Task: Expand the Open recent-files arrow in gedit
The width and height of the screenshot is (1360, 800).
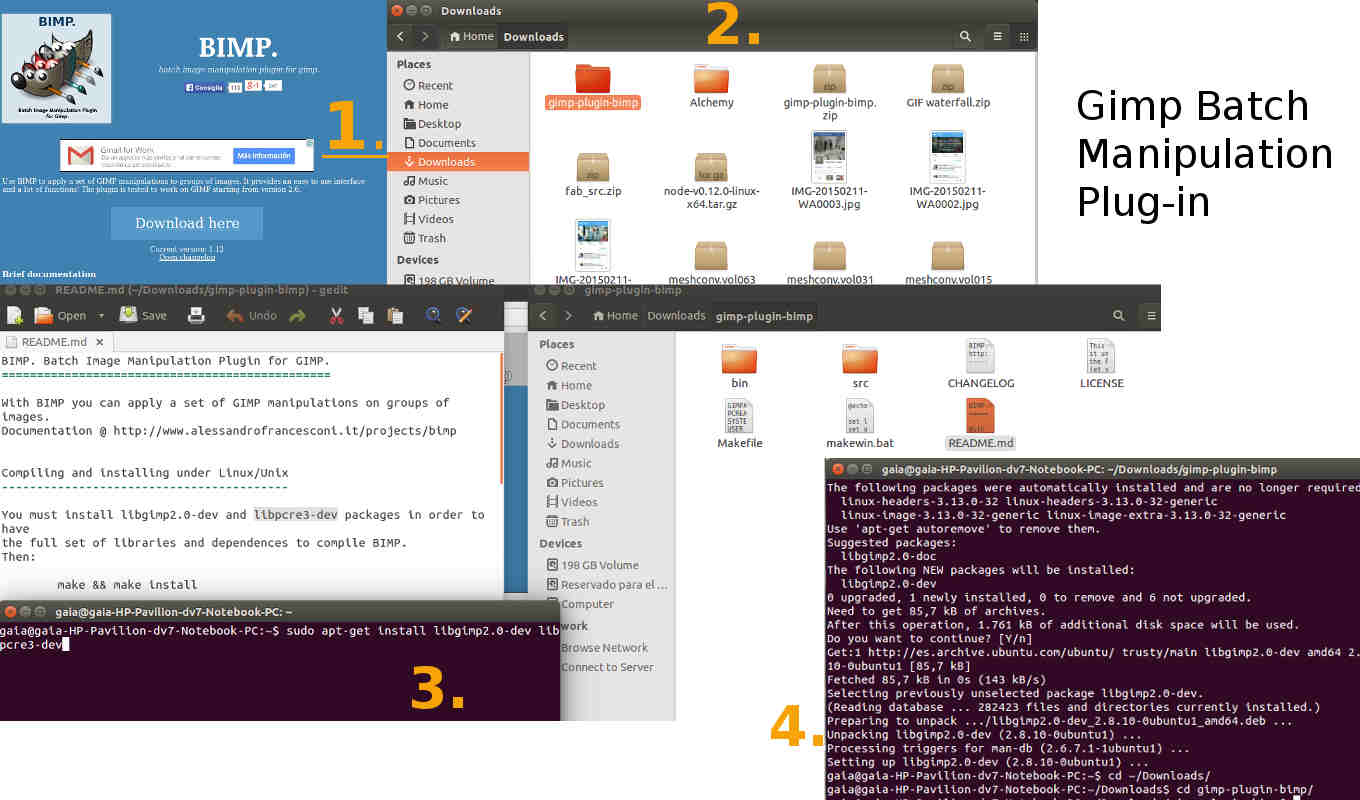Action: pos(101,316)
